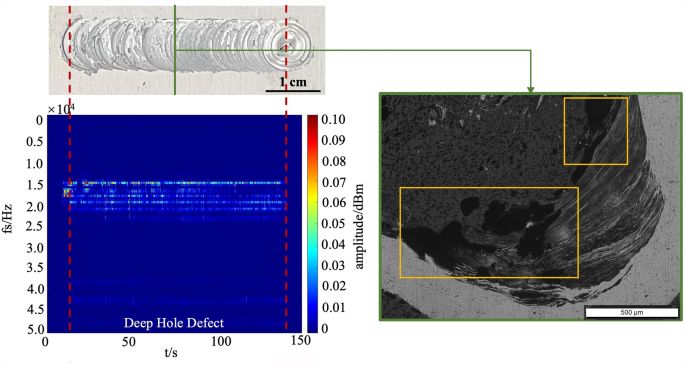Click the "Deep Hole Defect" label in spectrogram
The width and height of the screenshot is (685, 368).
pyautogui.click(x=174, y=323)
